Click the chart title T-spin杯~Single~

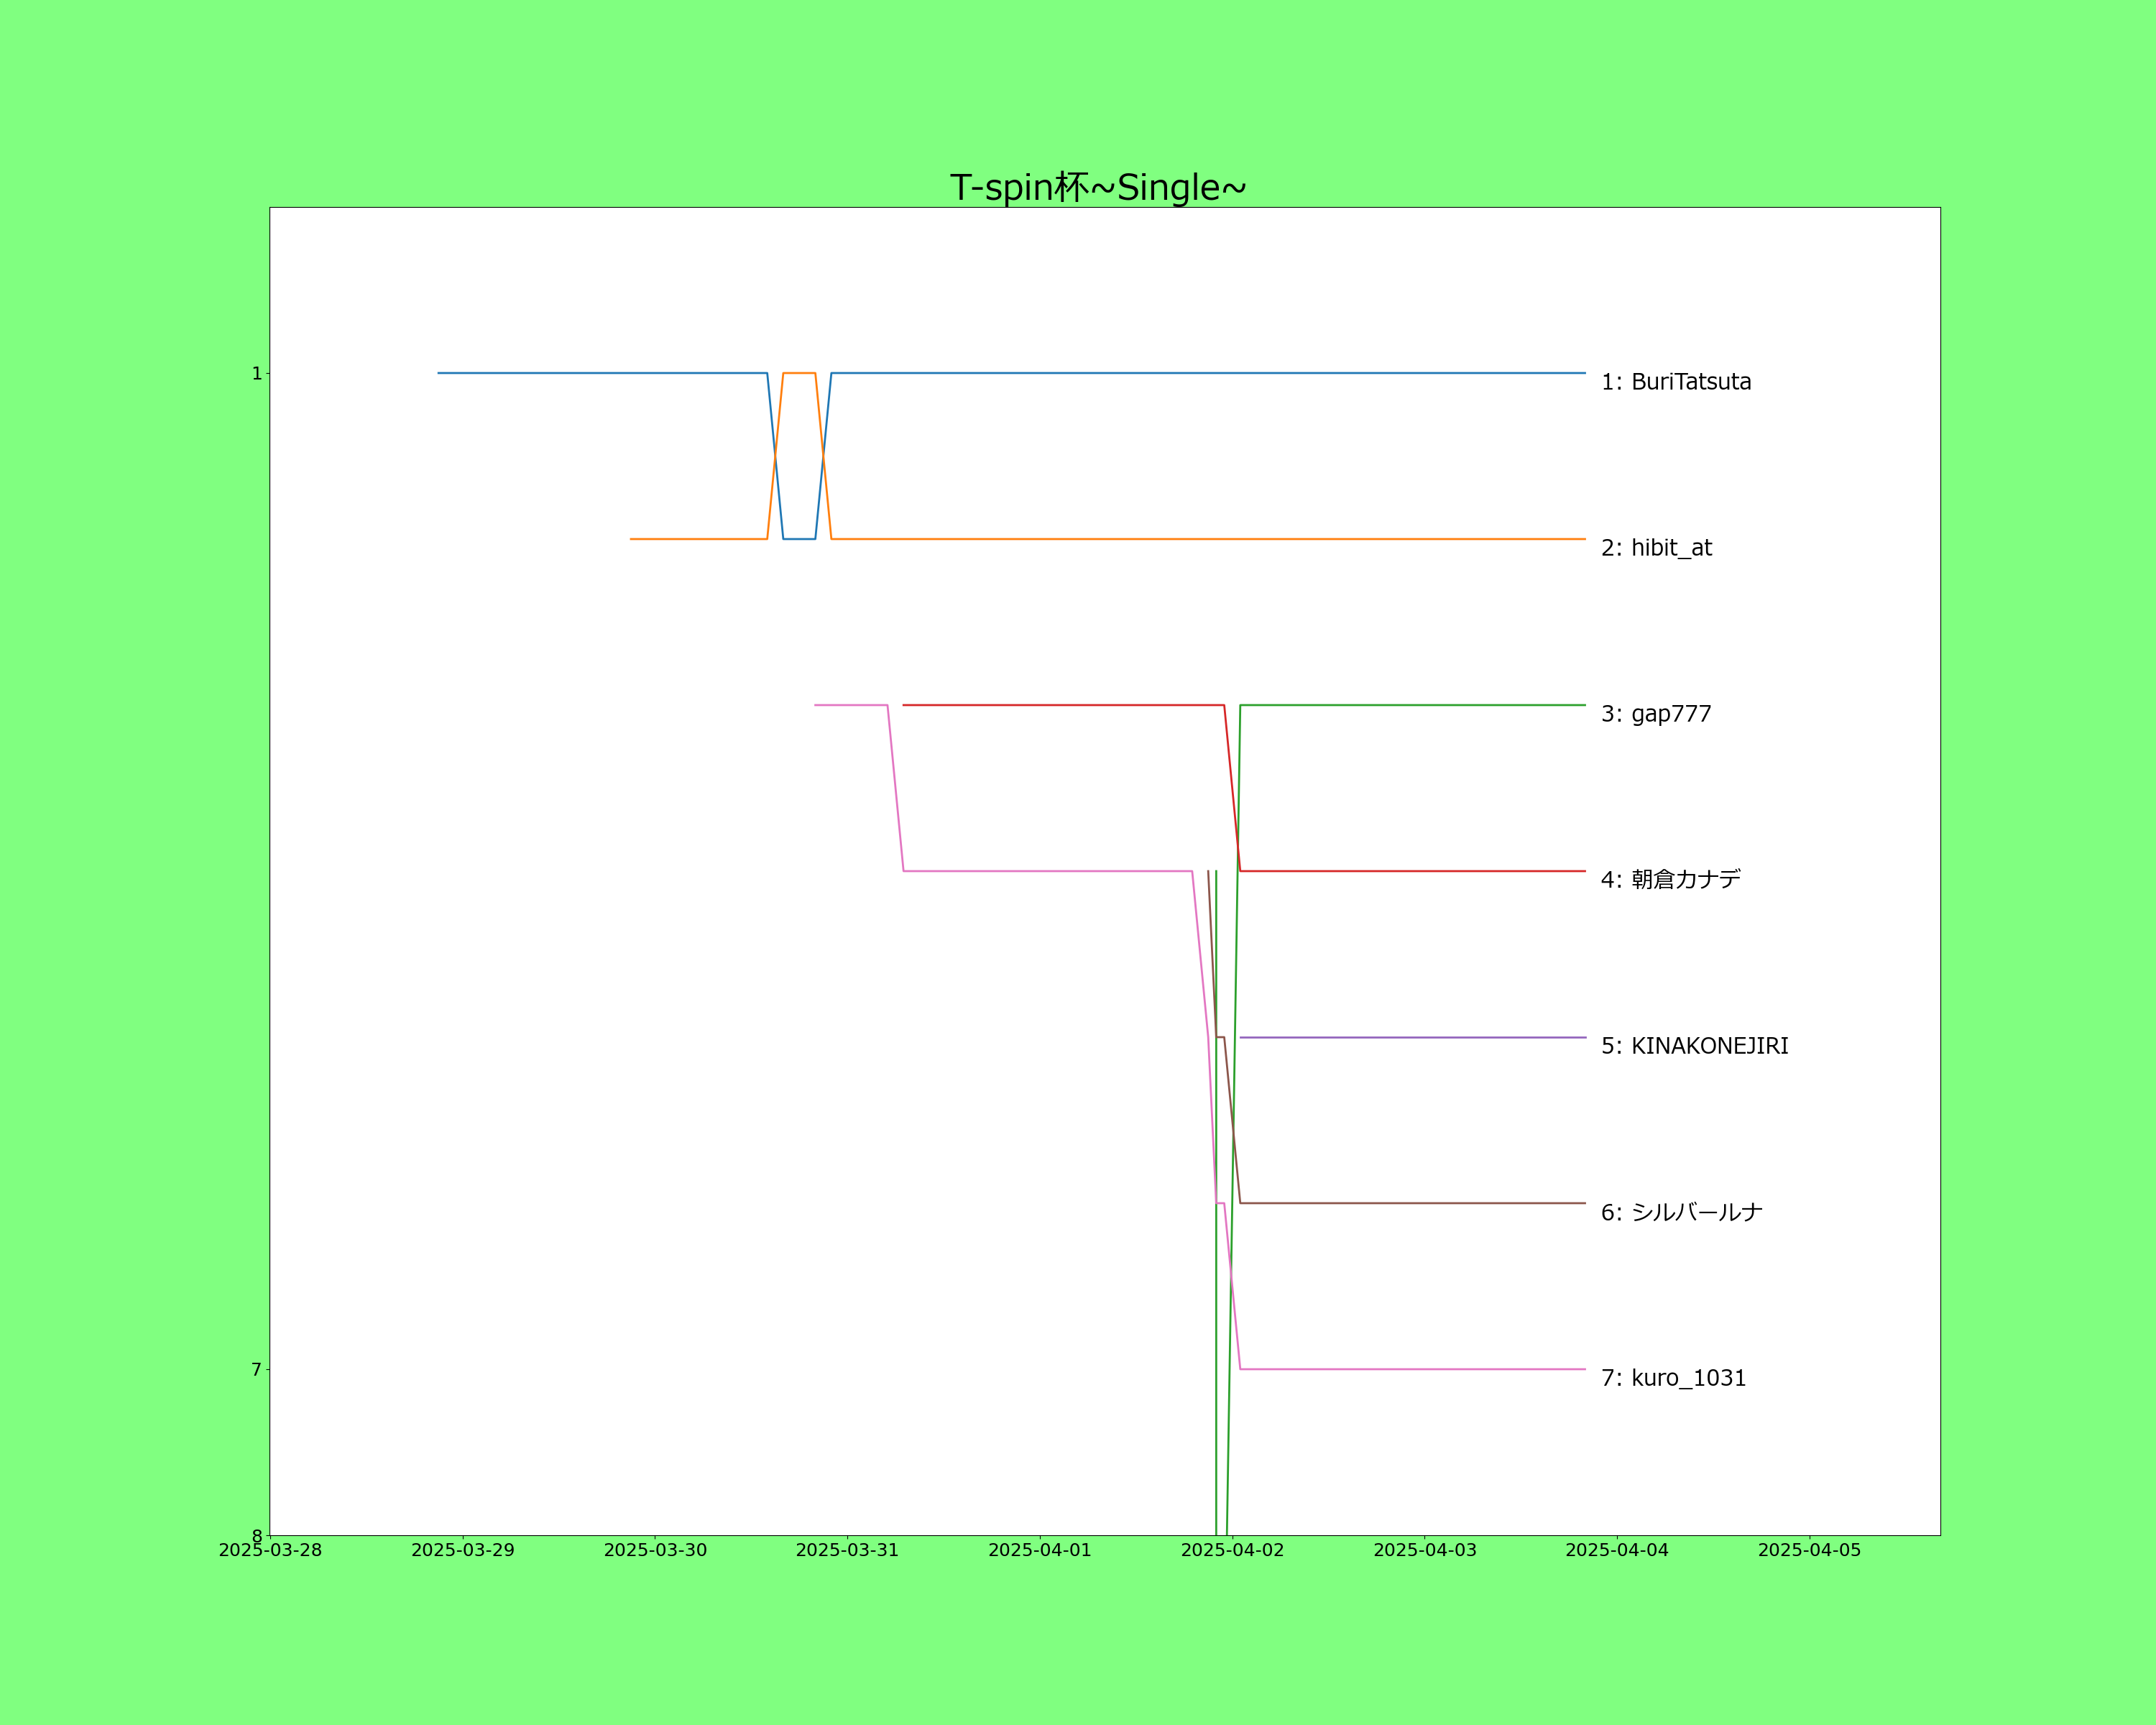(1097, 187)
